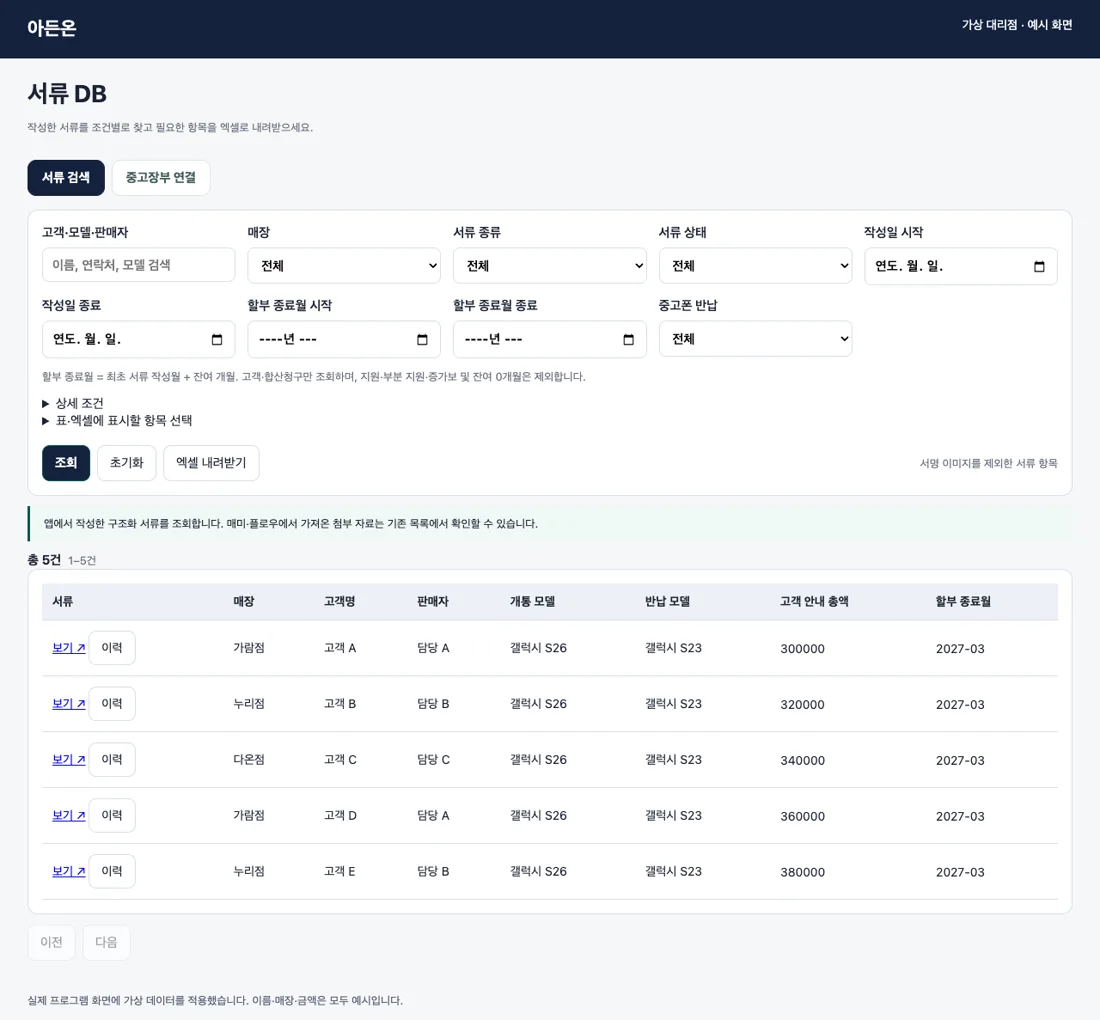Click 엑셀 내려받기 button
The width and height of the screenshot is (1100, 1020).
pyautogui.click(x=211, y=463)
